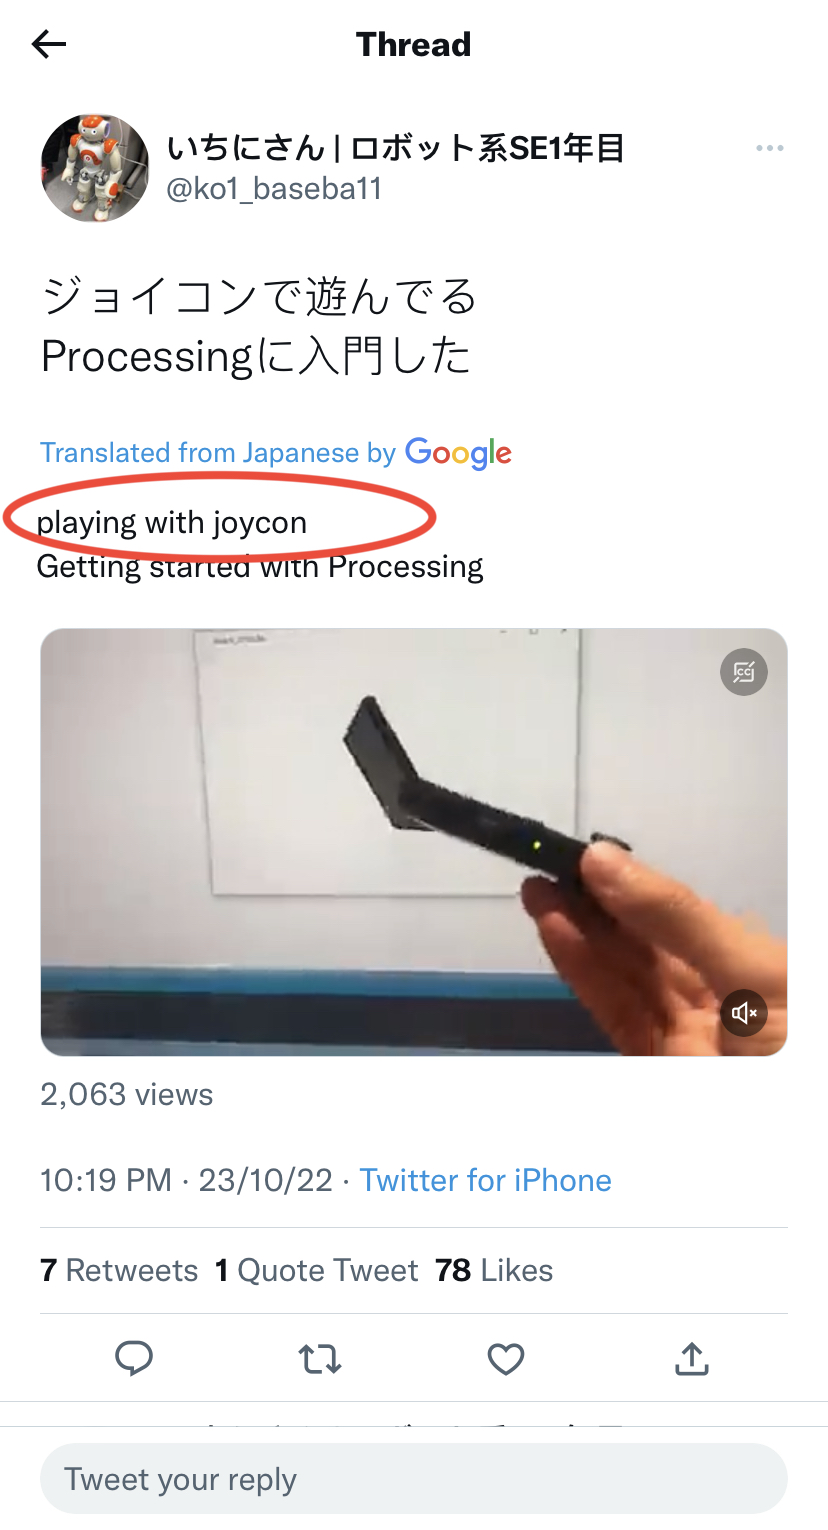Go back using the left arrow
The width and height of the screenshot is (828, 1530).
coord(49,44)
